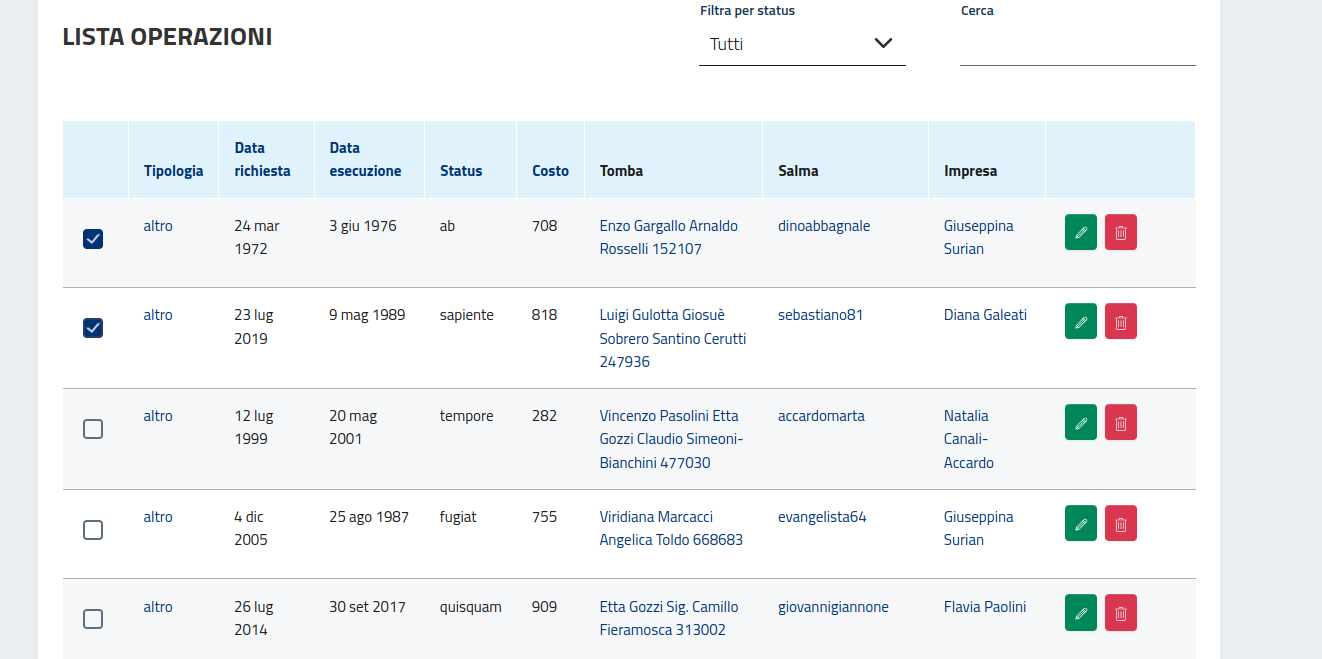This screenshot has width=1322, height=659.
Task: Delete the operation costing 909
Action: pyautogui.click(x=1120, y=612)
